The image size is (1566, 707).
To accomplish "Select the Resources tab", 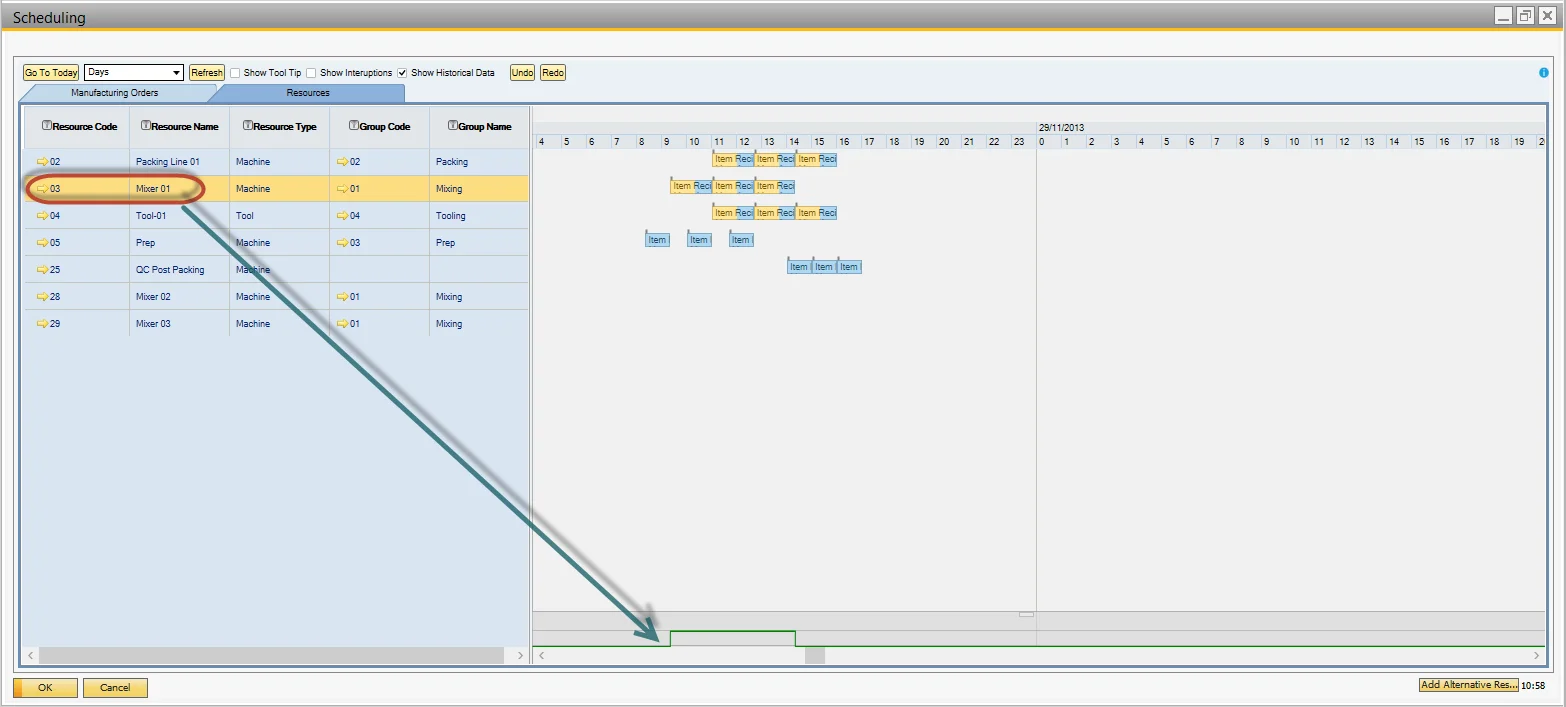I will pyautogui.click(x=306, y=92).
